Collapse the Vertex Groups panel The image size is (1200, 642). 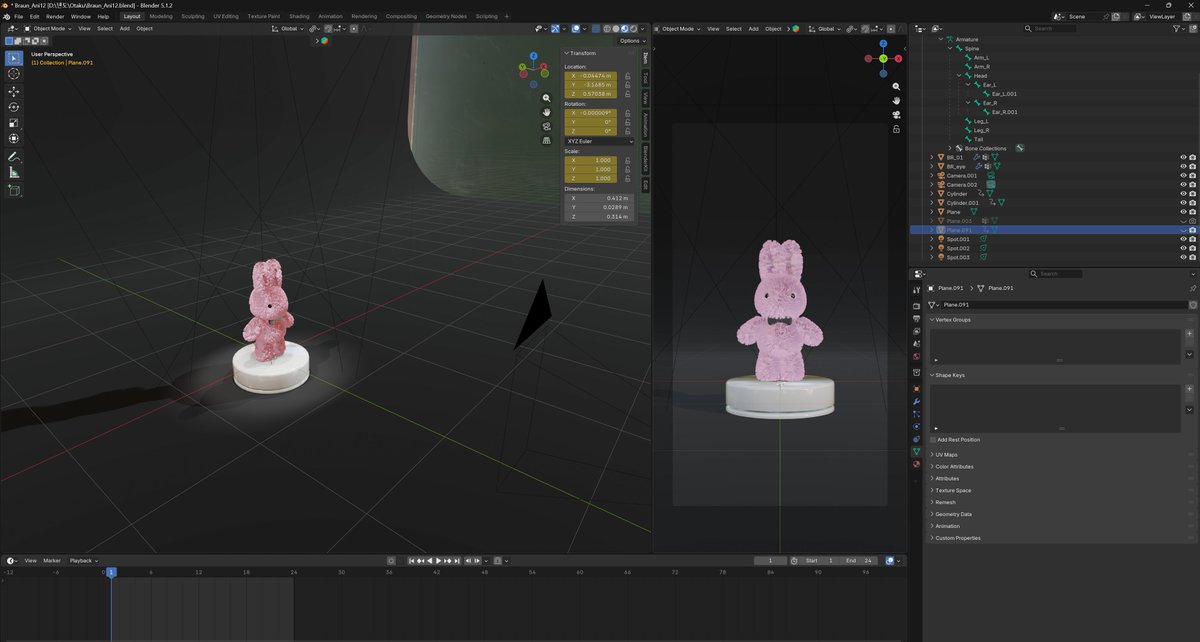tap(950, 320)
